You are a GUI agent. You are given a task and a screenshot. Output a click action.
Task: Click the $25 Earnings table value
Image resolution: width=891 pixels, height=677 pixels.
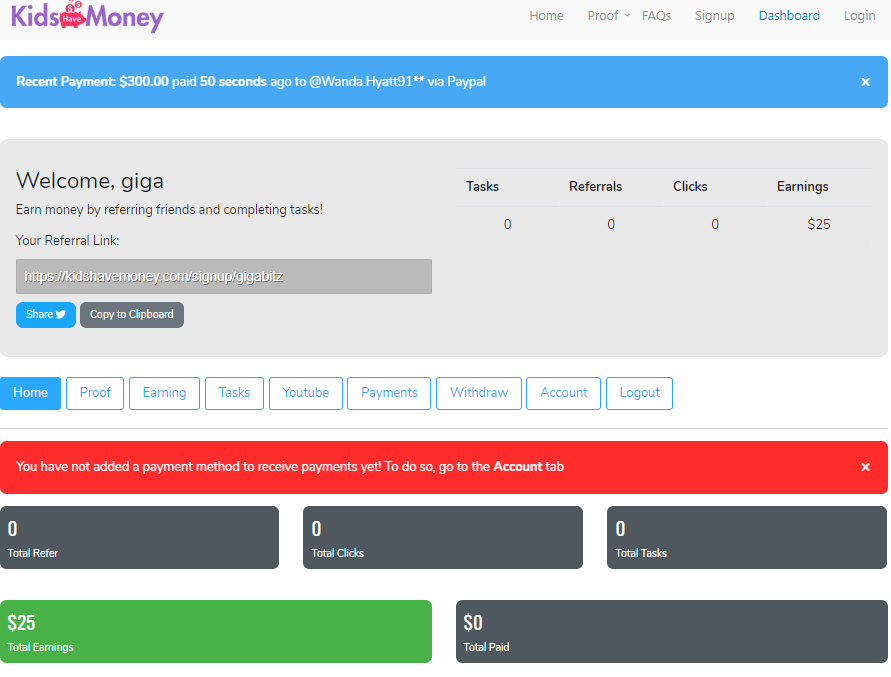tap(818, 225)
